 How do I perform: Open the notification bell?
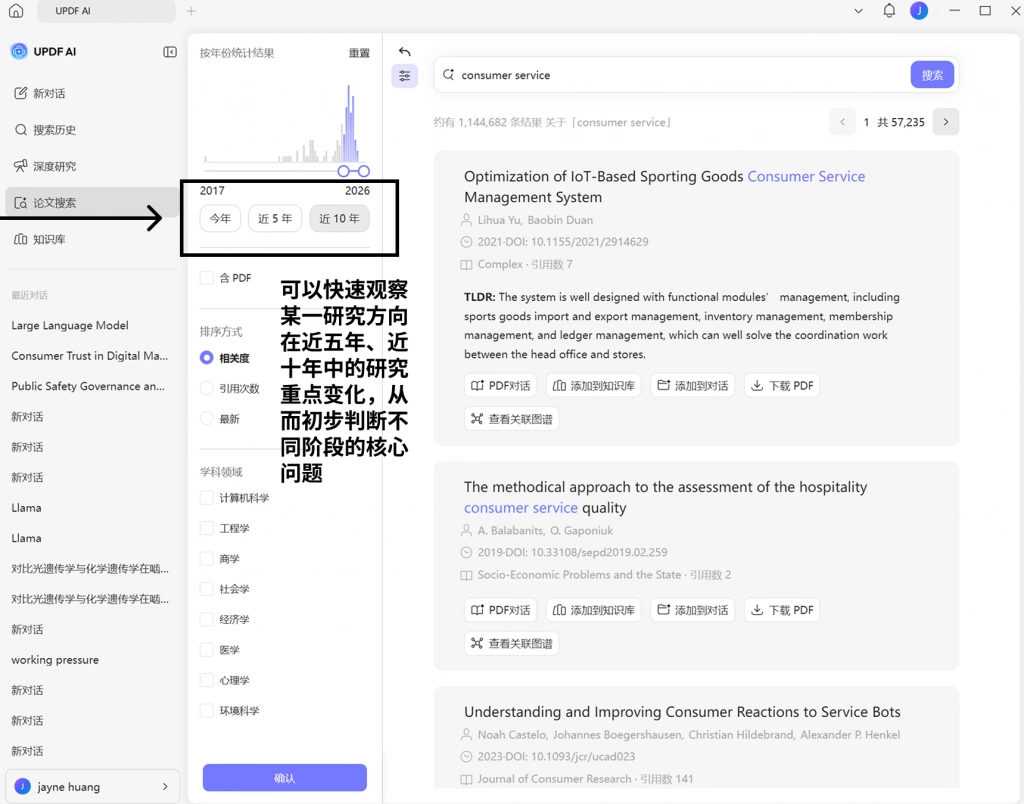[x=889, y=10]
